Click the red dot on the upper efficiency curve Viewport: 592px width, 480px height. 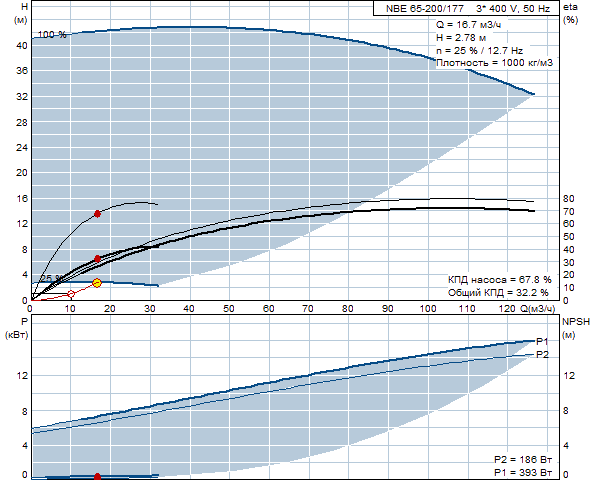[97, 214]
